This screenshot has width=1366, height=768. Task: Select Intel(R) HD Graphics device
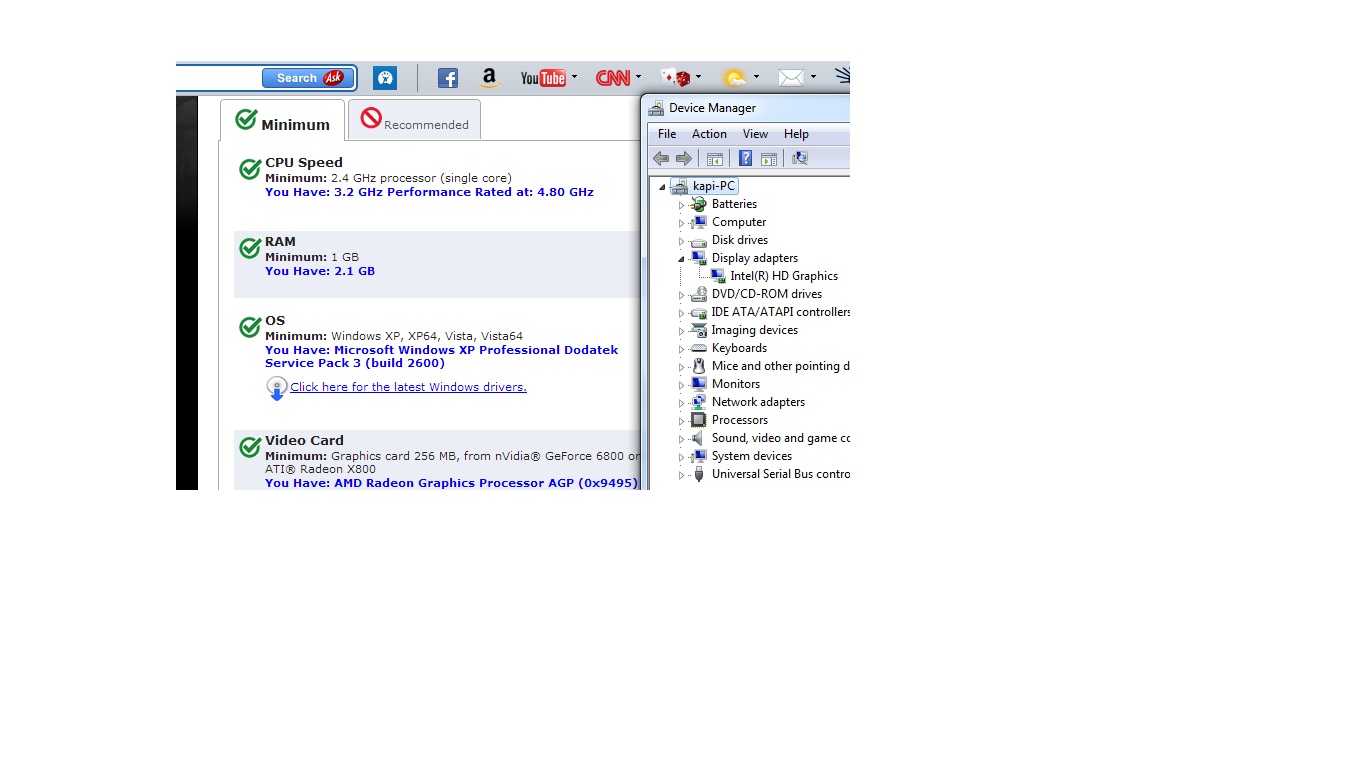click(784, 276)
